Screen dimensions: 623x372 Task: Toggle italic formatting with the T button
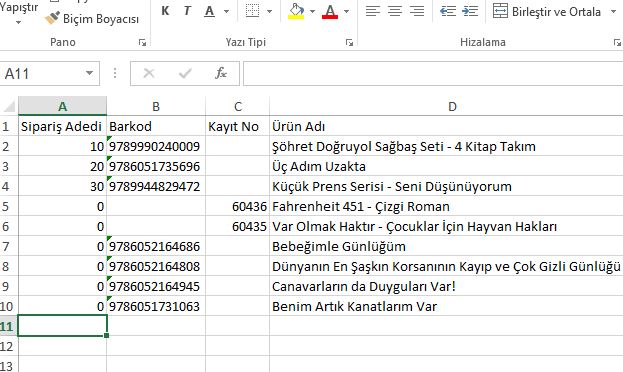point(187,11)
